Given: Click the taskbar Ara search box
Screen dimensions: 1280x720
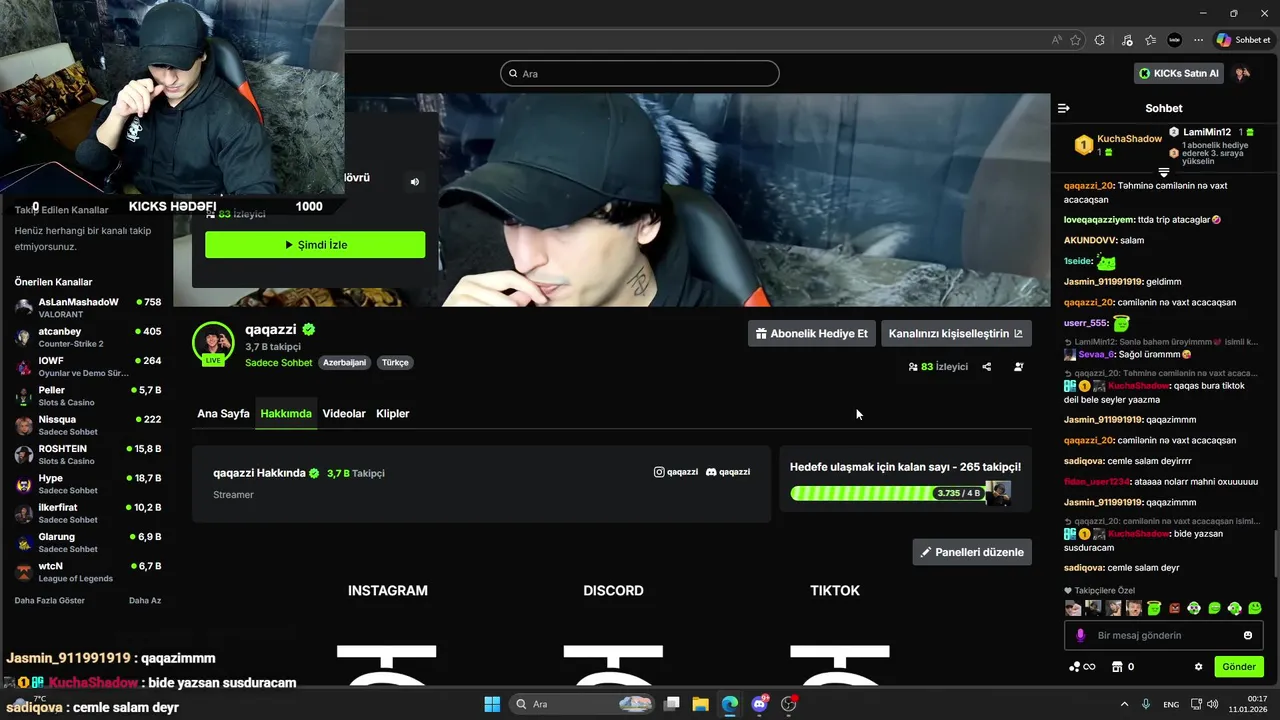Looking at the screenshot, I should pos(581,704).
